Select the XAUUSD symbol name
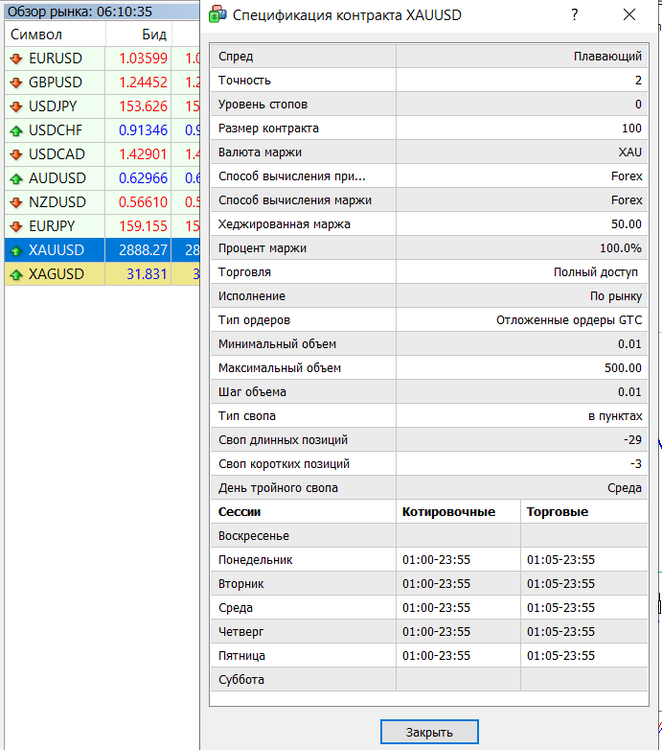The height and width of the screenshot is (750, 662). (56, 250)
